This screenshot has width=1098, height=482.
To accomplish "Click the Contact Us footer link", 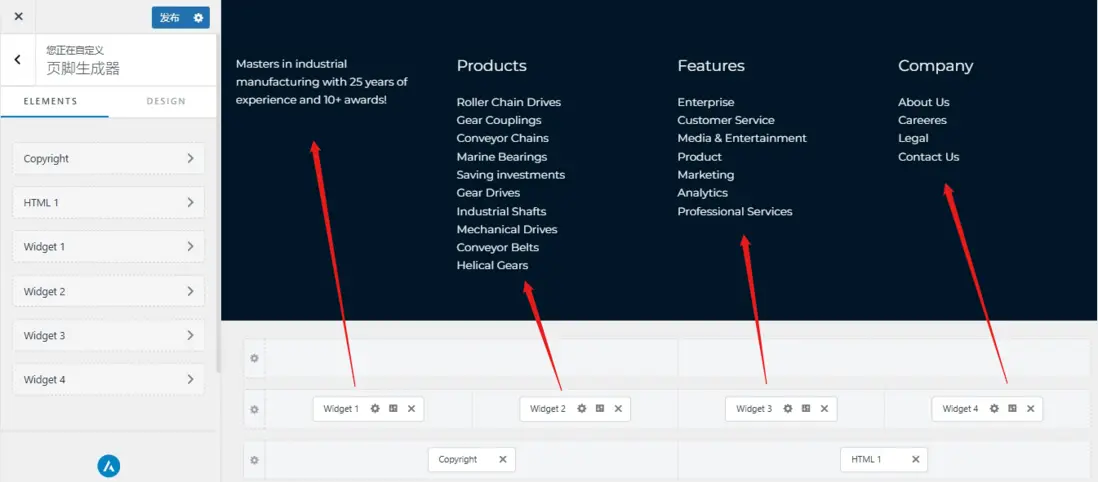I will tap(928, 157).
